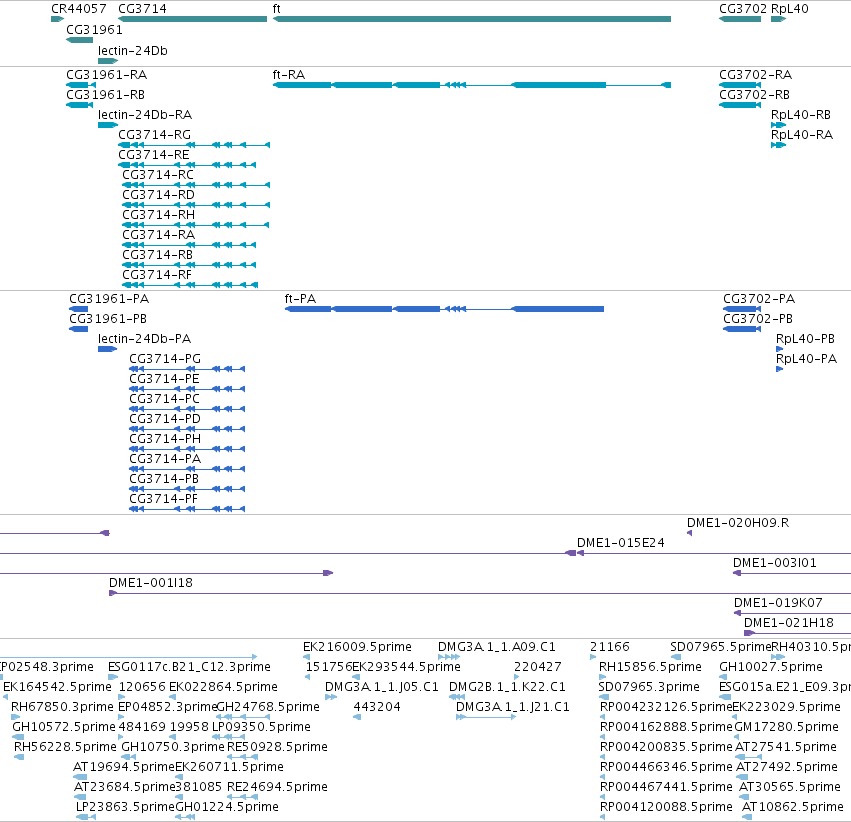The width and height of the screenshot is (851, 822).
Task: Select the EK216009.5prime EST label
Action: [357, 647]
